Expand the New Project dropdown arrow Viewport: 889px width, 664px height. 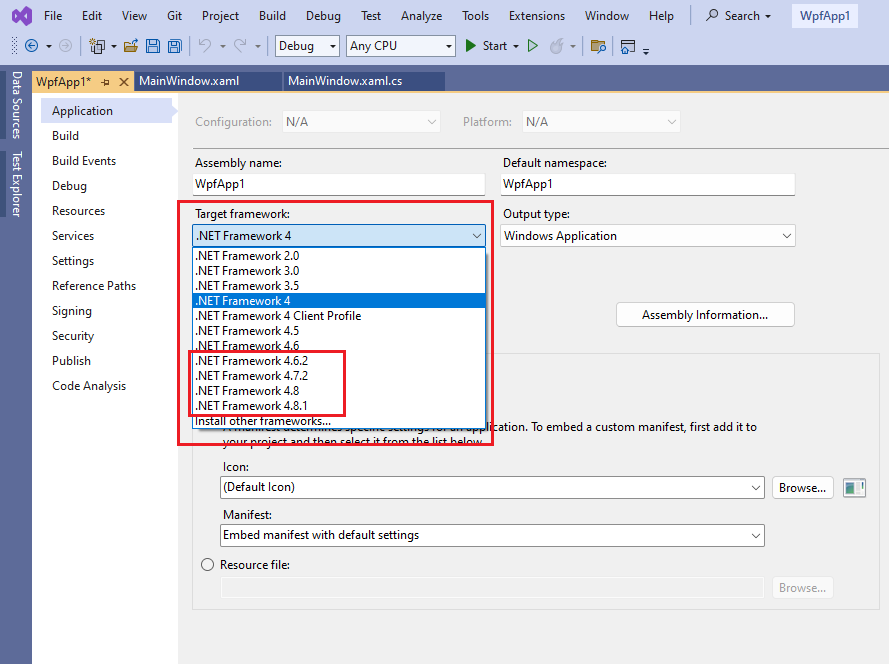(114, 46)
